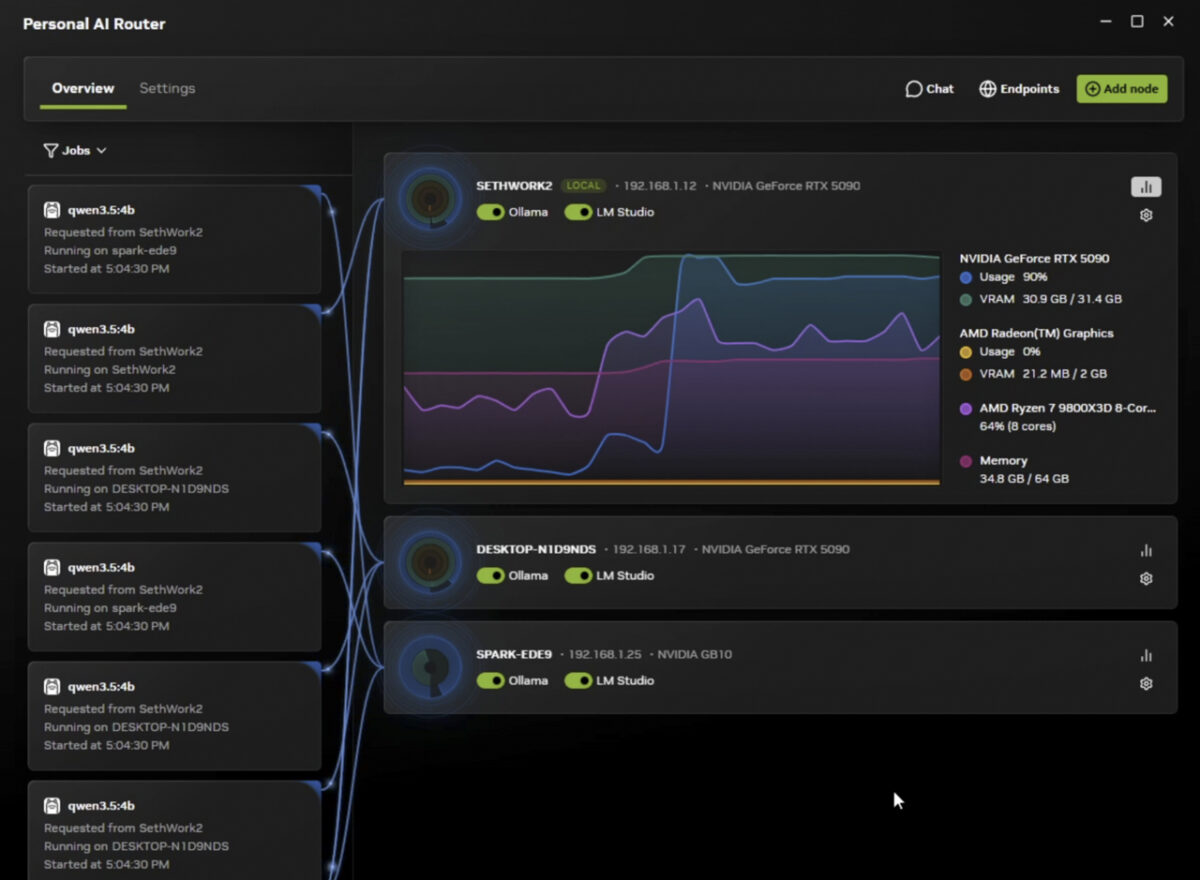Image resolution: width=1200 pixels, height=880 pixels.
Task: Show DESKTOP-N1D9NDS stats chart icon
Action: tap(1146, 550)
